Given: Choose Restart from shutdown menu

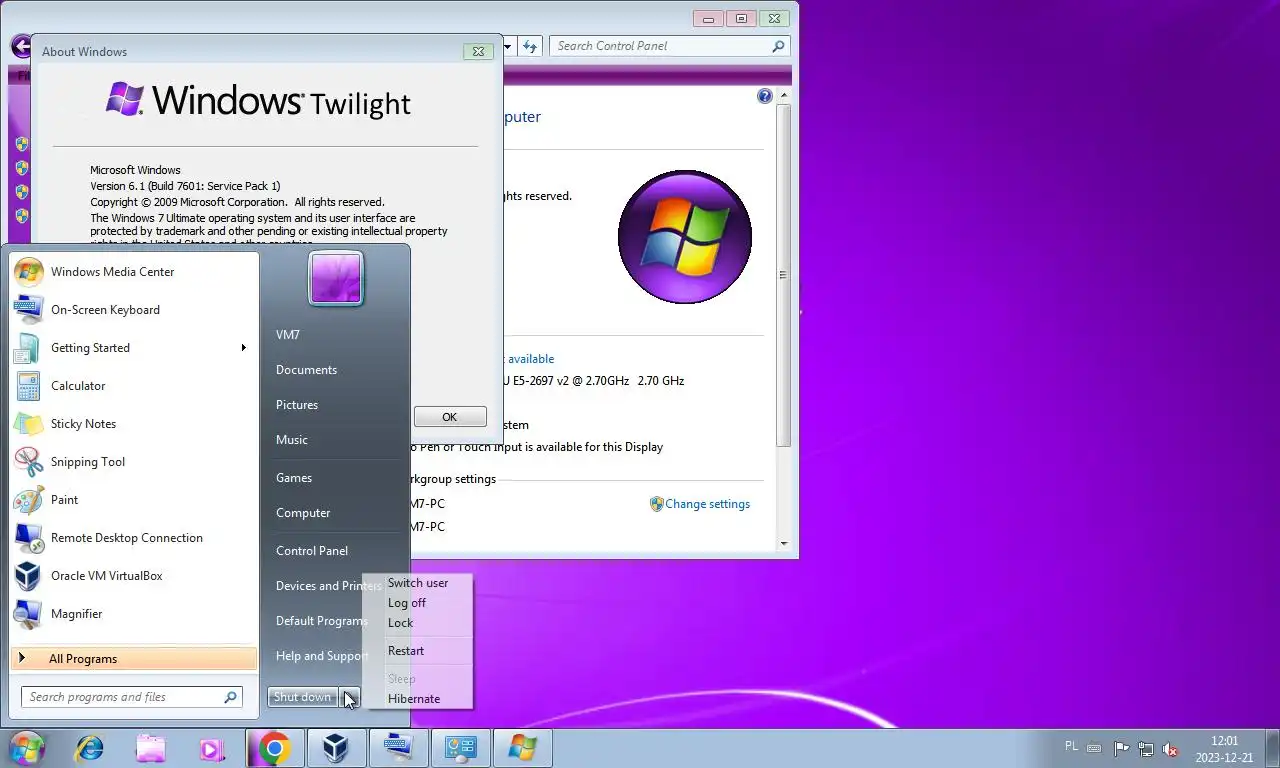Looking at the screenshot, I should coord(406,651).
